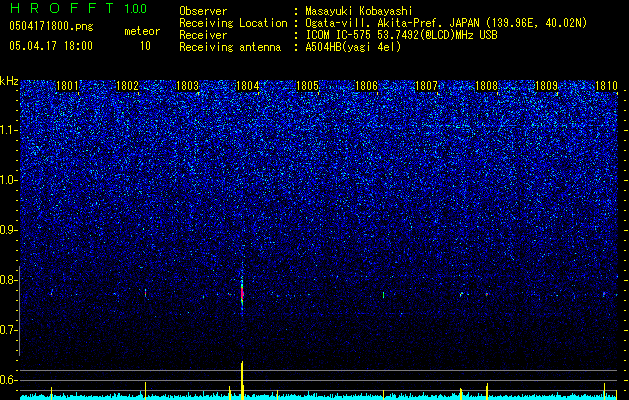This screenshot has width=629, height=400.
Task: Click the 0.6 kHz frequency label
Action: click(9, 380)
